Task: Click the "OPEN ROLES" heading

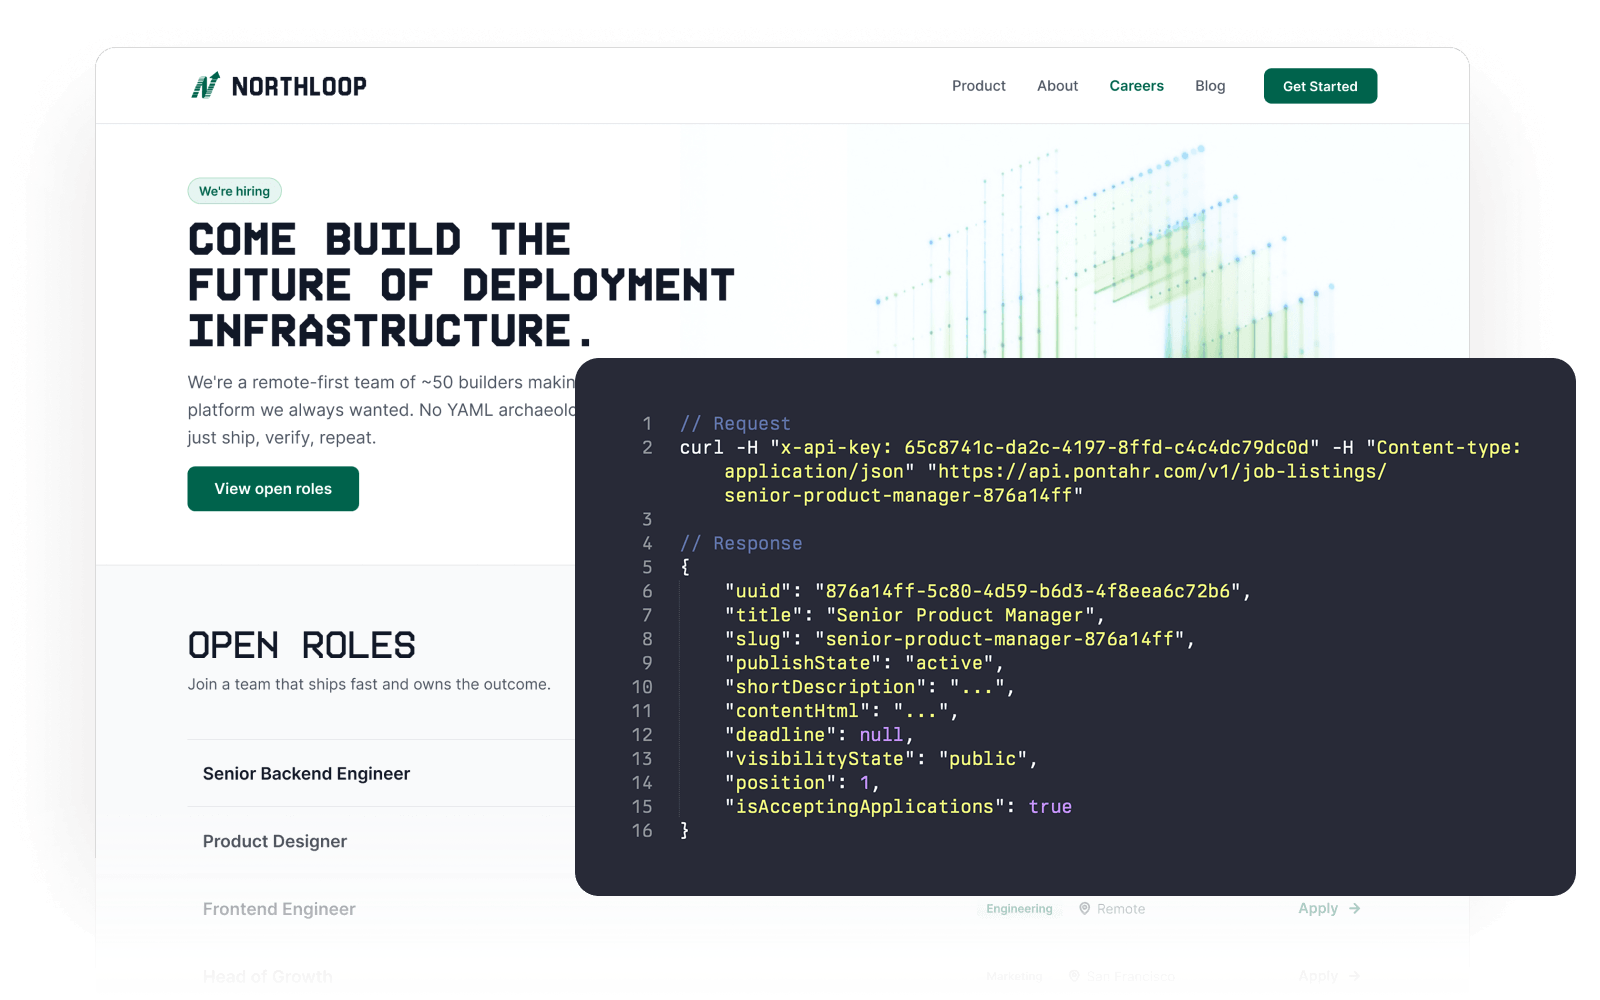Action: [301, 645]
